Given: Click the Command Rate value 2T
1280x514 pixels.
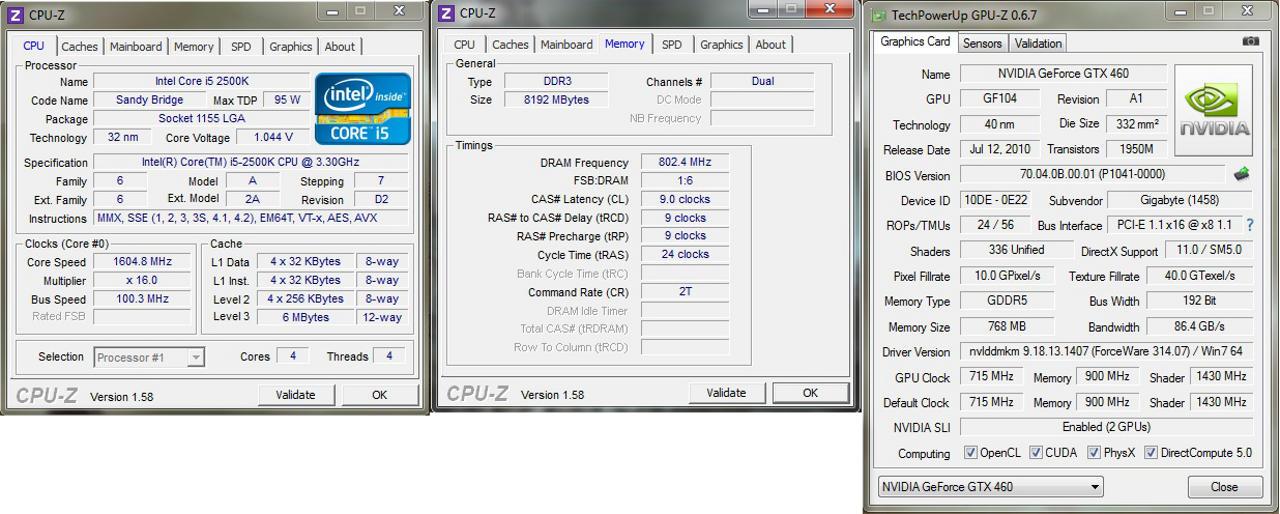Looking at the screenshot, I should point(684,292).
